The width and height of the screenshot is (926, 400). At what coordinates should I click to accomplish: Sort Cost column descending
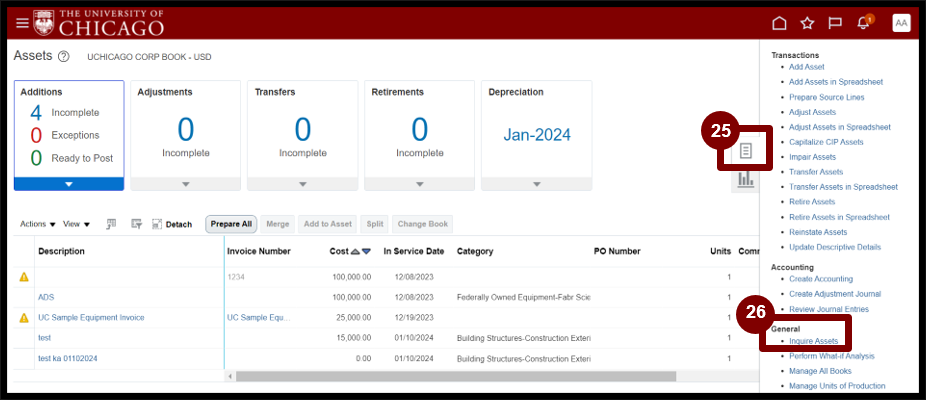click(366, 251)
